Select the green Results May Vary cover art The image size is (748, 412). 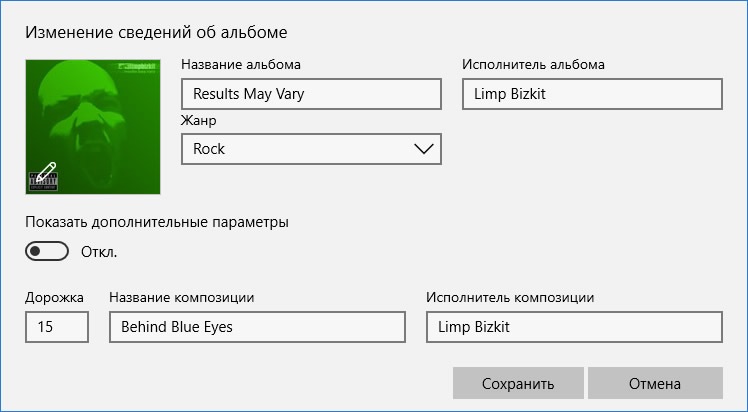(x=93, y=127)
